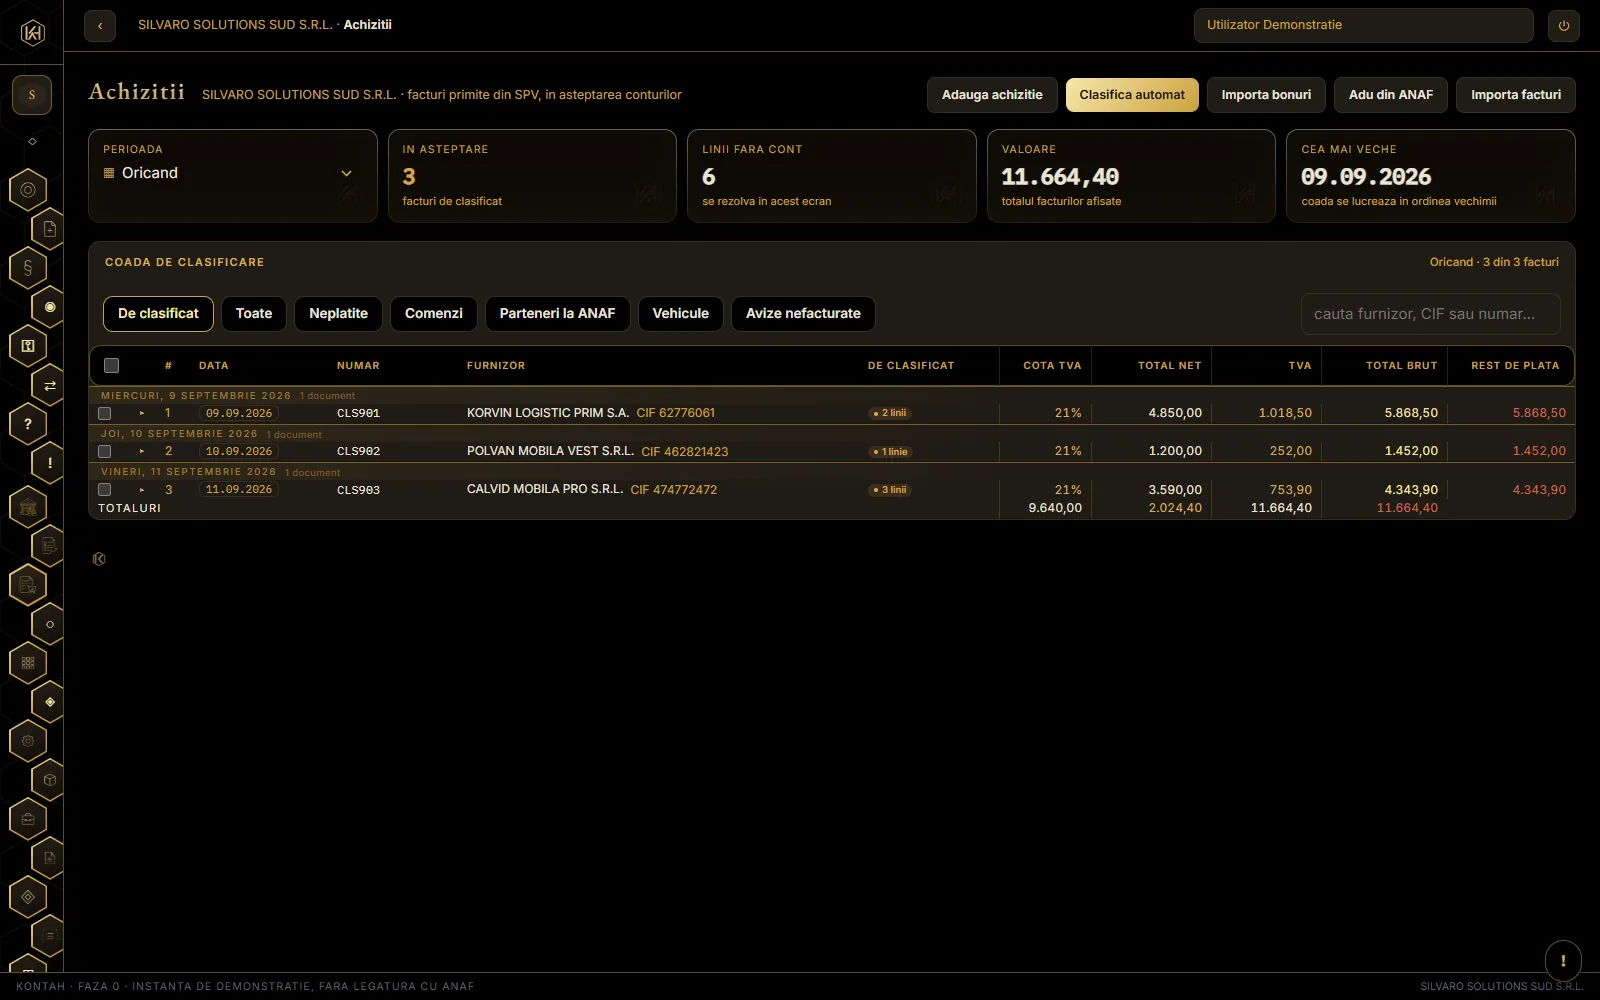
Task: Click the round exclamation help button
Action: pyautogui.click(x=1563, y=961)
